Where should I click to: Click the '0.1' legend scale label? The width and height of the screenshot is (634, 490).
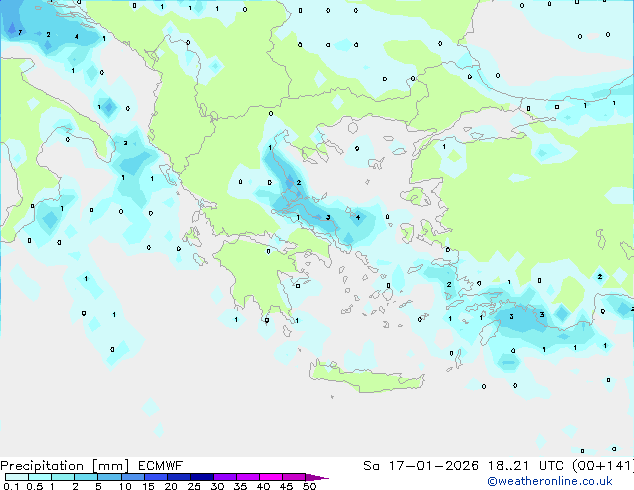[x=12, y=486]
